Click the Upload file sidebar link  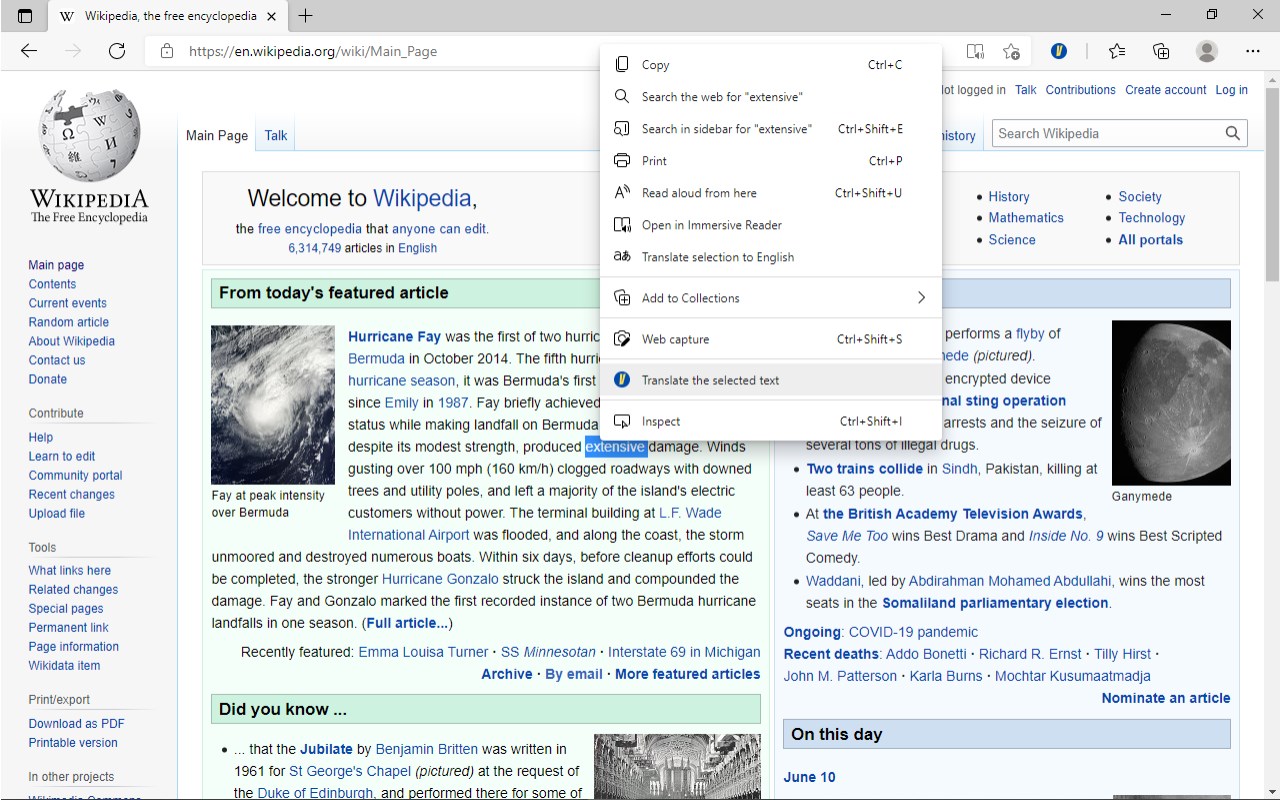(x=57, y=513)
